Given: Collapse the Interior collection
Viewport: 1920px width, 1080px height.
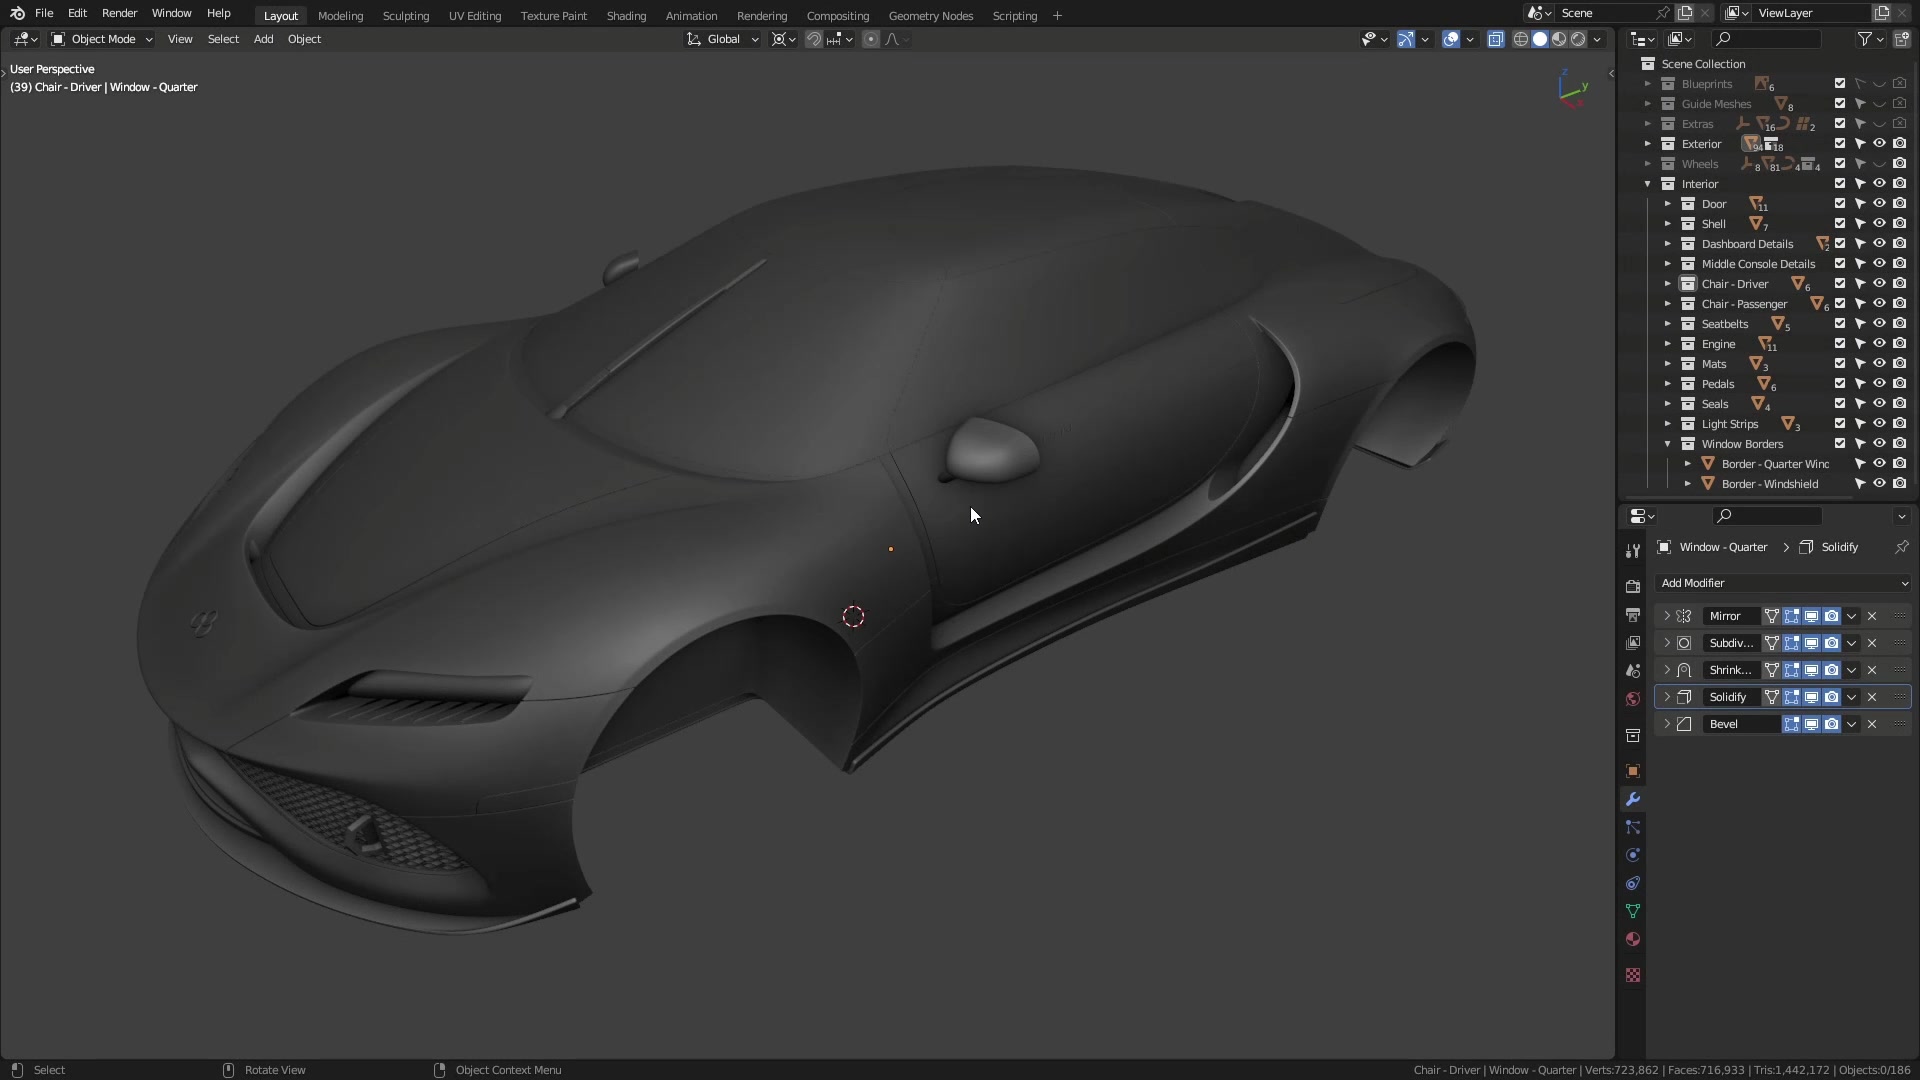Looking at the screenshot, I should pos(1647,183).
